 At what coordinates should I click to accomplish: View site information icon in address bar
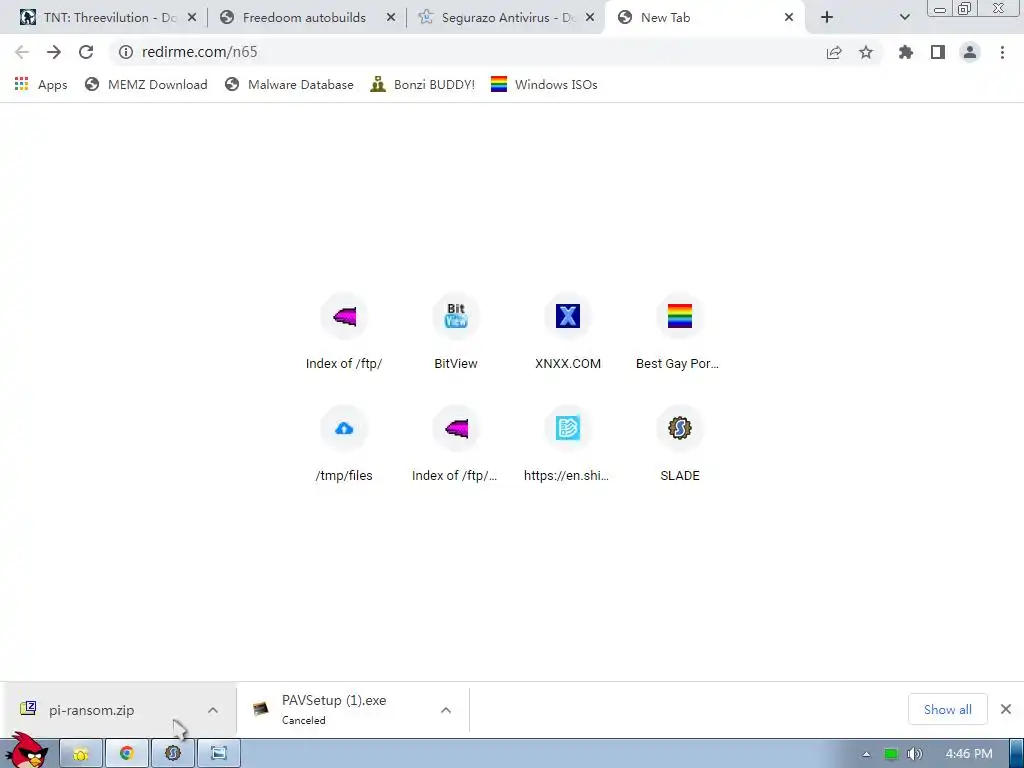[x=125, y=52]
